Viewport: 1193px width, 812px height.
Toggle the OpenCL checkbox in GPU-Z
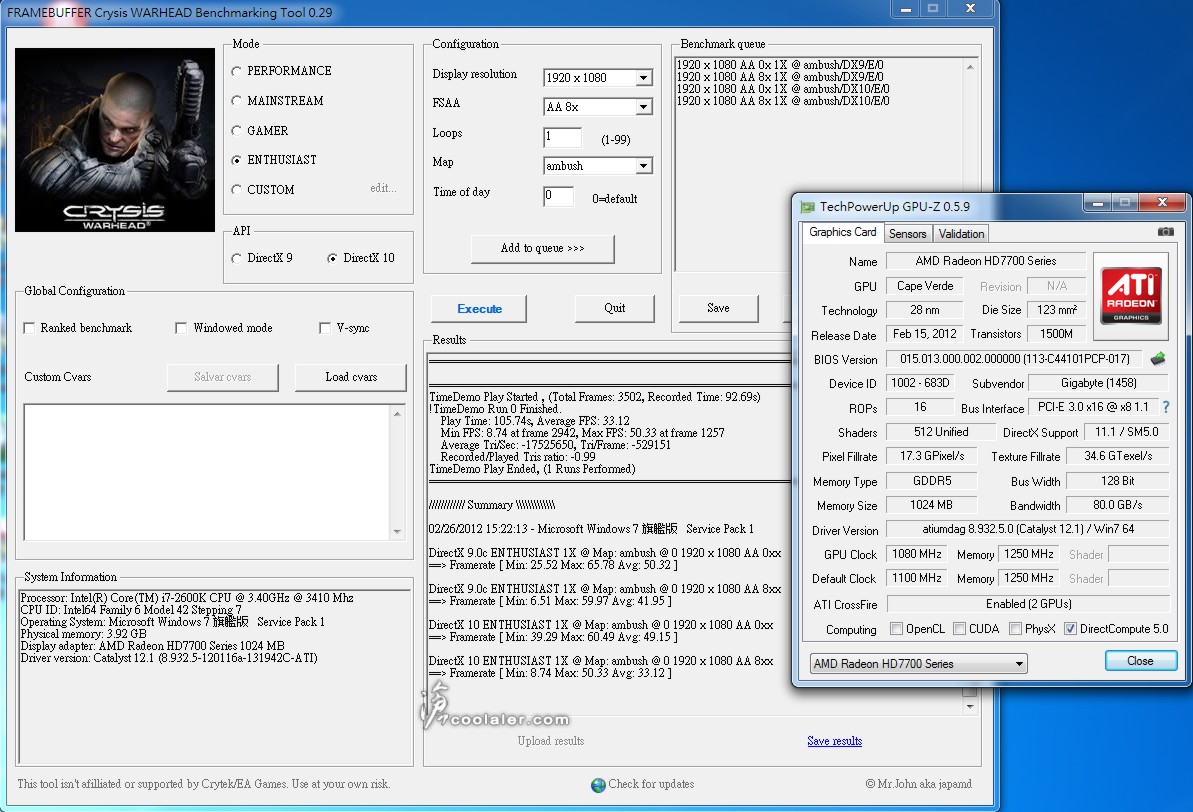[896, 629]
